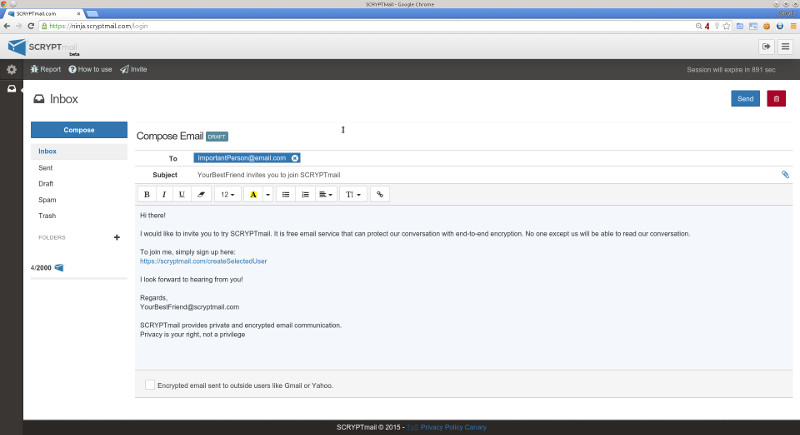Open the ToS link in the footer

(x=412, y=427)
